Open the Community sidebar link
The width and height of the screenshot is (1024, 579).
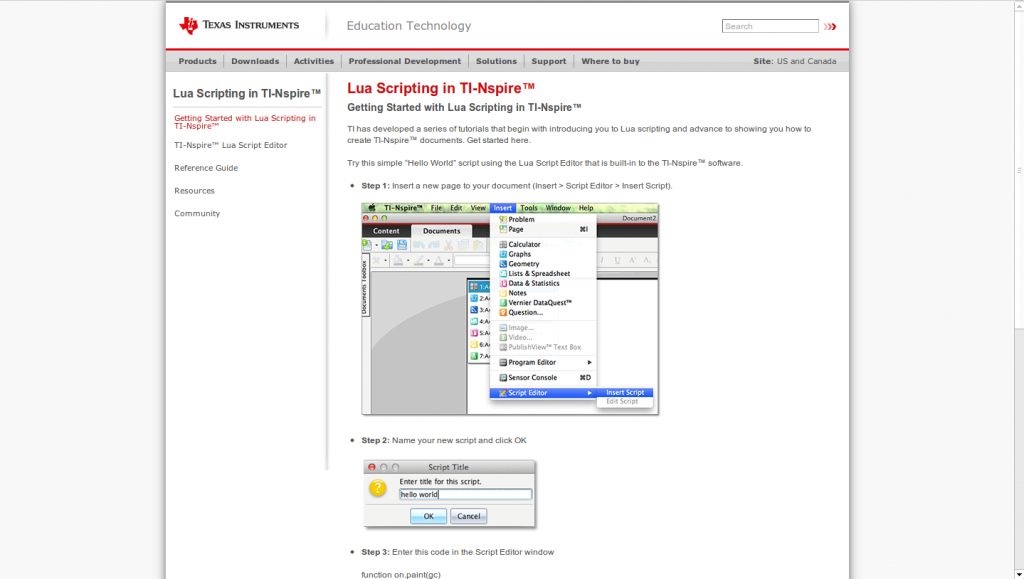click(x=197, y=214)
